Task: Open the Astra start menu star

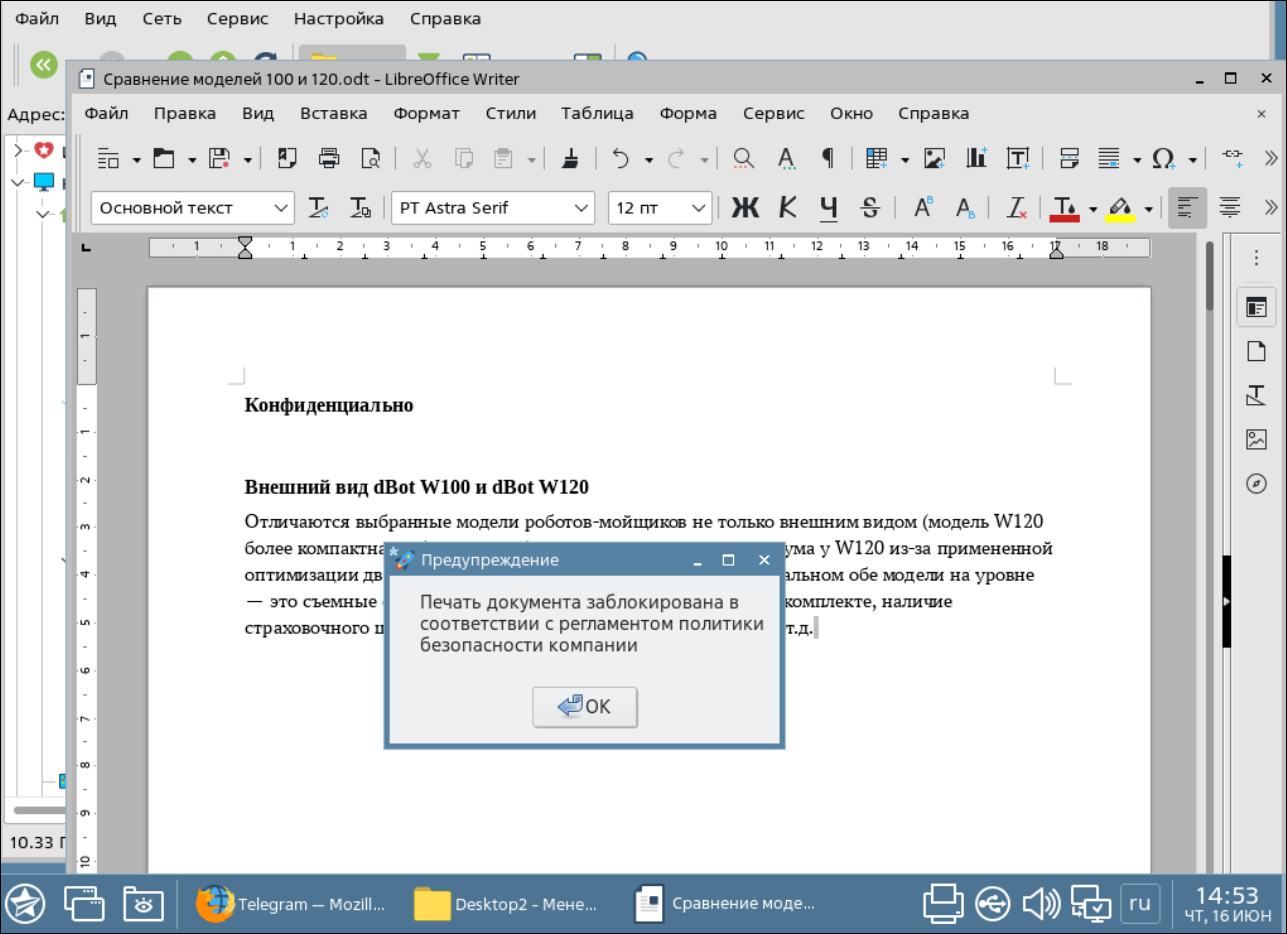Action: click(25, 904)
